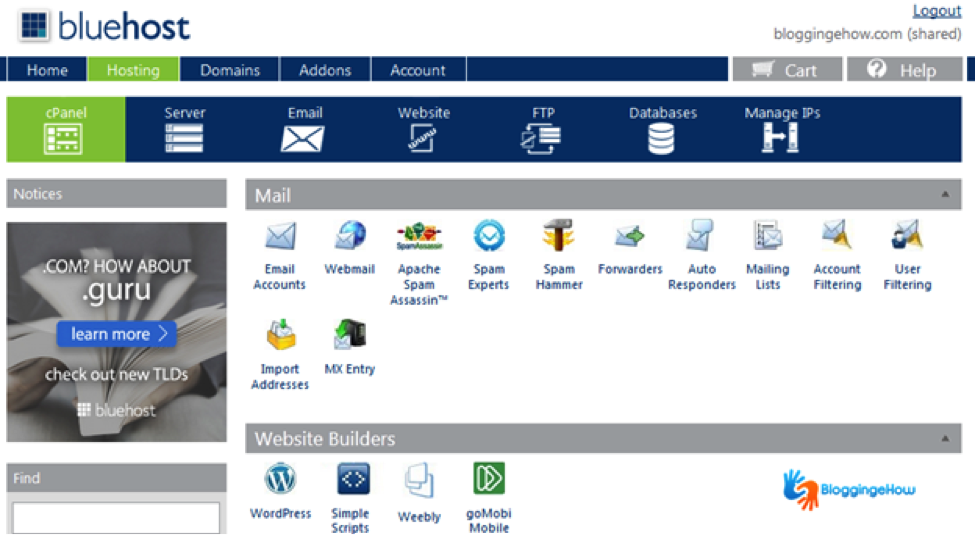Screen dimensions: 975x535
Task: Click the Notices panel header
Action: coord(116,193)
